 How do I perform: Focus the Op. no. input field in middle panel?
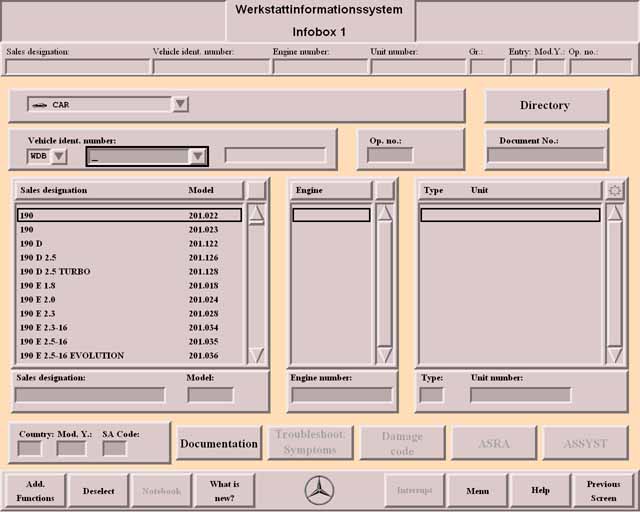390,155
